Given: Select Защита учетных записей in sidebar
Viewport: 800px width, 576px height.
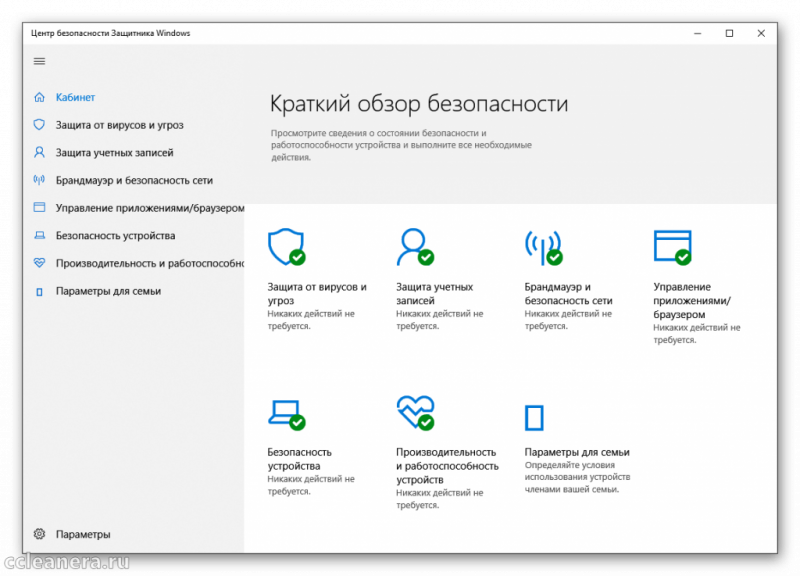Looking at the screenshot, I should [114, 153].
